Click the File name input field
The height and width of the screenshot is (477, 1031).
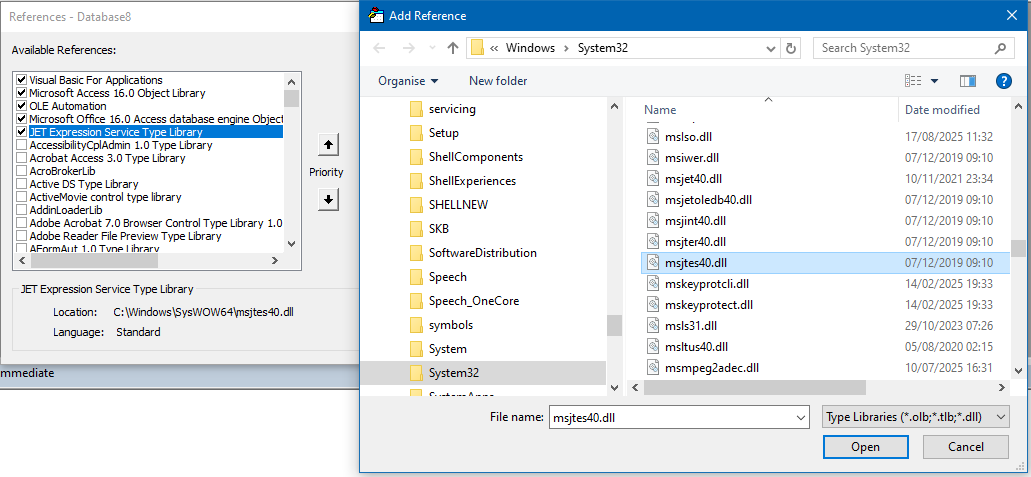(672, 417)
